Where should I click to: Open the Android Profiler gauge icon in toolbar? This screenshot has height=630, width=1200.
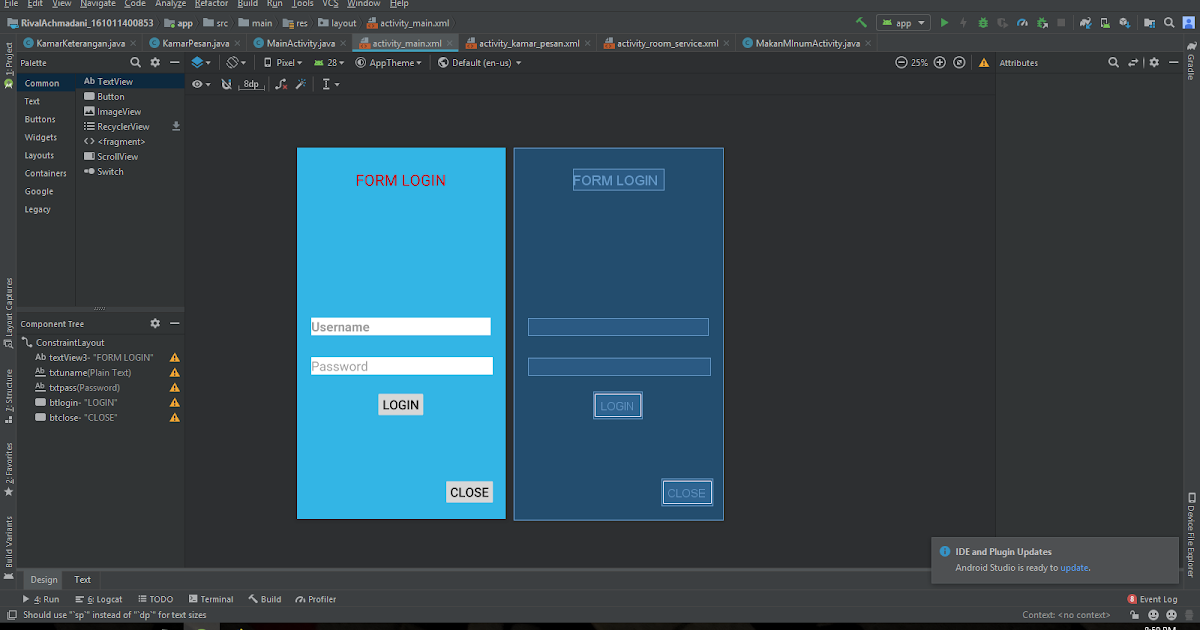(x=1023, y=22)
